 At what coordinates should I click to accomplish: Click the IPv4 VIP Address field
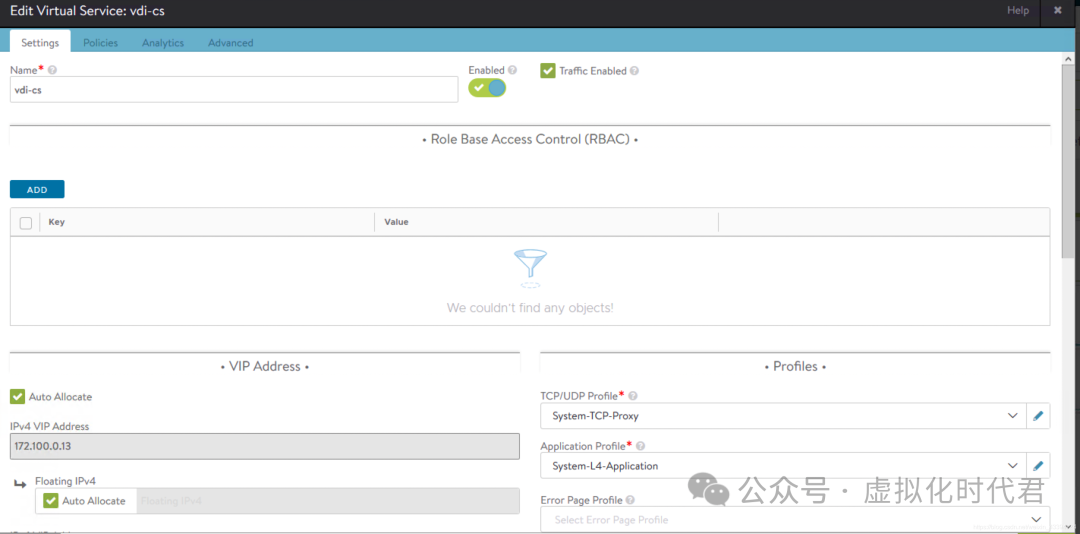click(264, 446)
